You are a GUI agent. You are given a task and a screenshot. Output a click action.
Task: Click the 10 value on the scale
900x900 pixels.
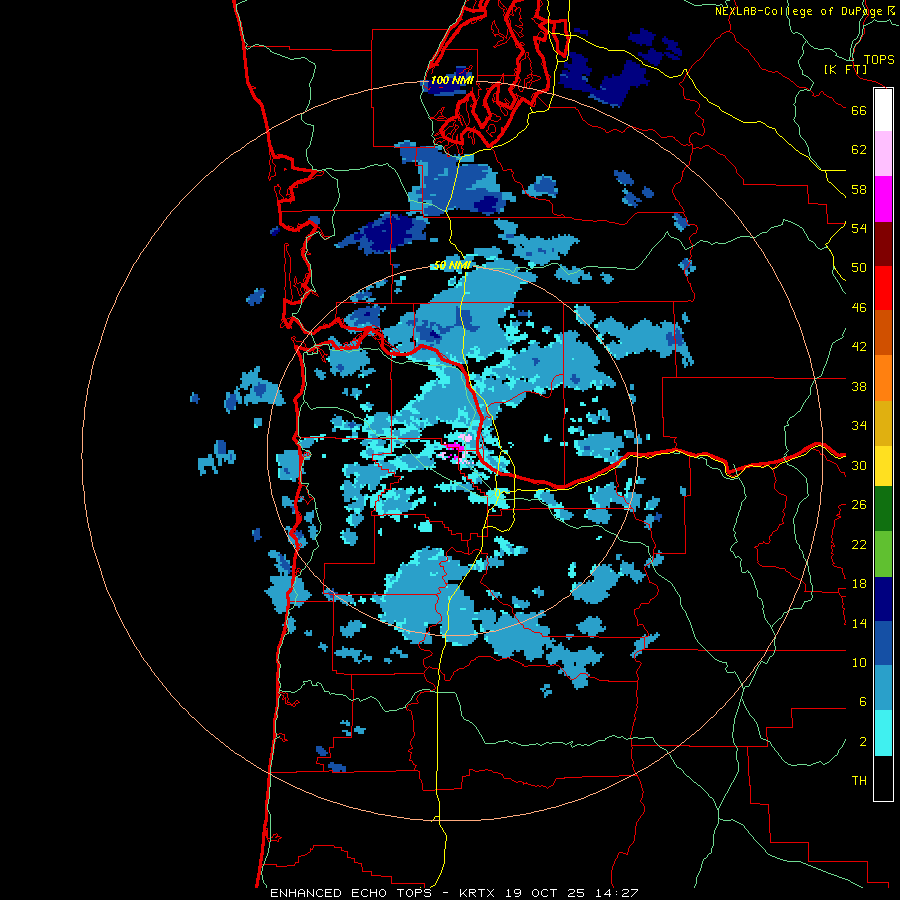click(859, 662)
